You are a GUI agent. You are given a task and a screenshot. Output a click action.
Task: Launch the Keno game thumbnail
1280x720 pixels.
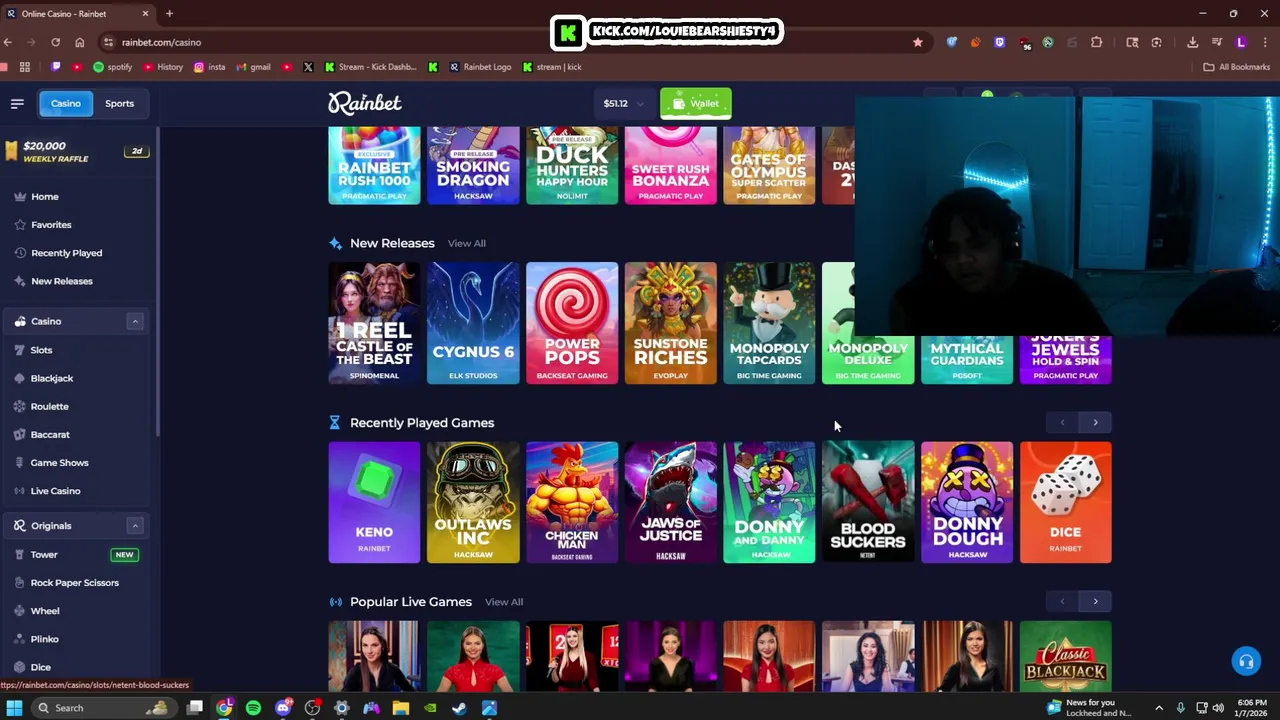pyautogui.click(x=374, y=502)
